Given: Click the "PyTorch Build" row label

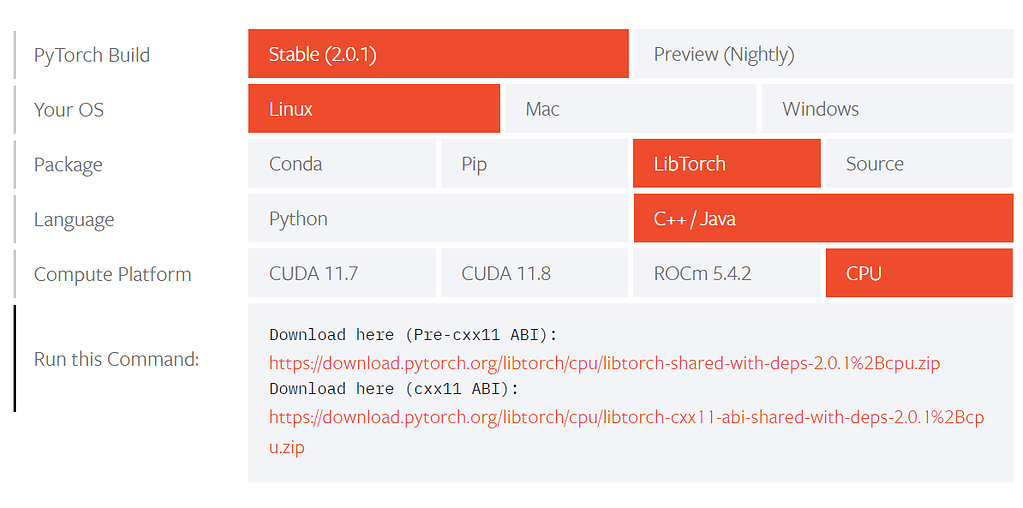Looking at the screenshot, I should click(x=92, y=55).
